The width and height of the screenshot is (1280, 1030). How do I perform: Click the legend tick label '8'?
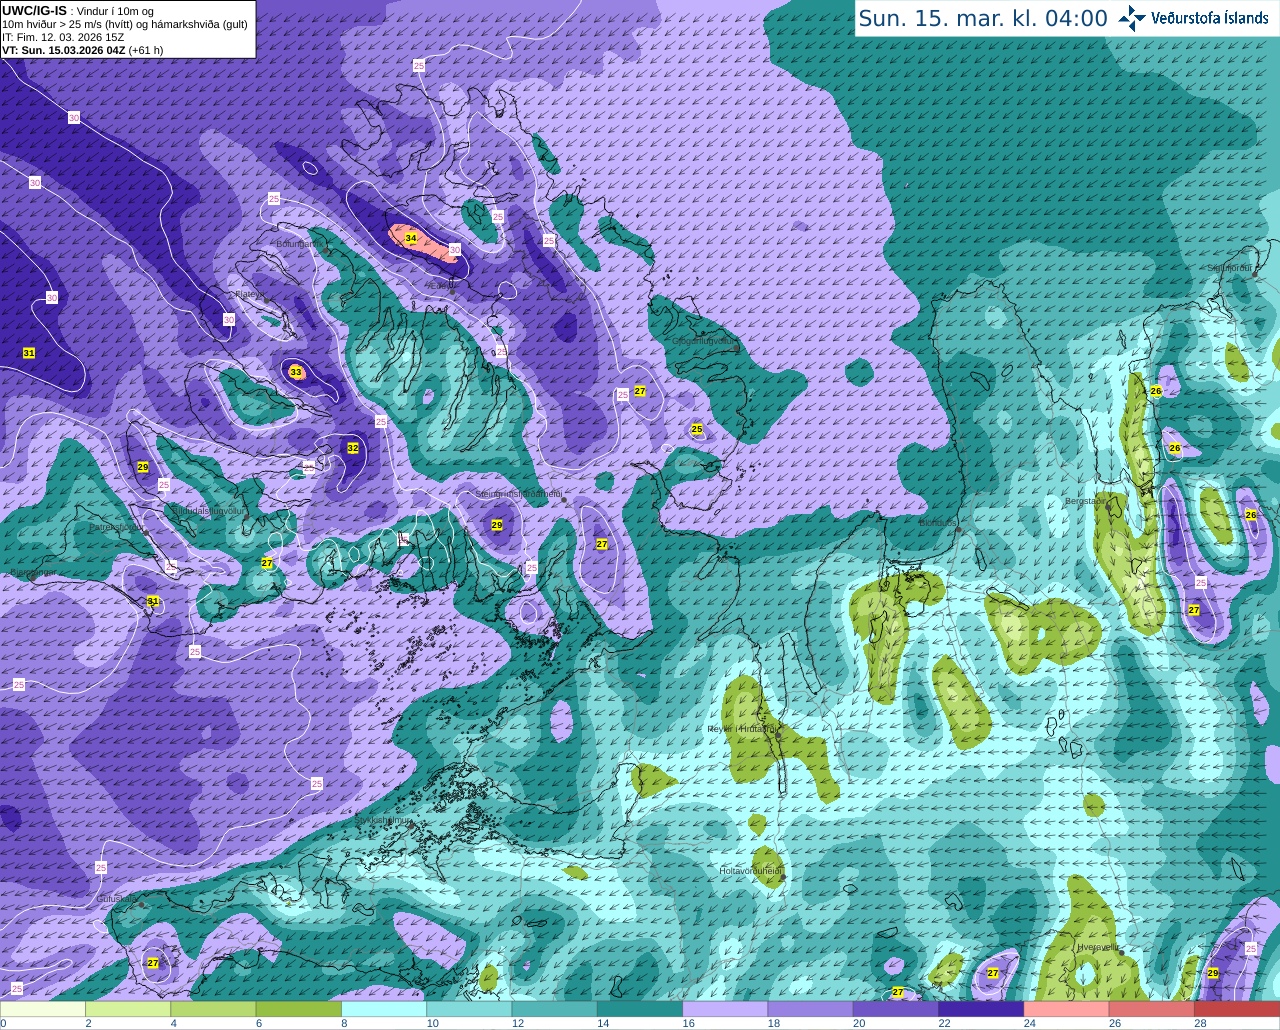(x=343, y=1023)
